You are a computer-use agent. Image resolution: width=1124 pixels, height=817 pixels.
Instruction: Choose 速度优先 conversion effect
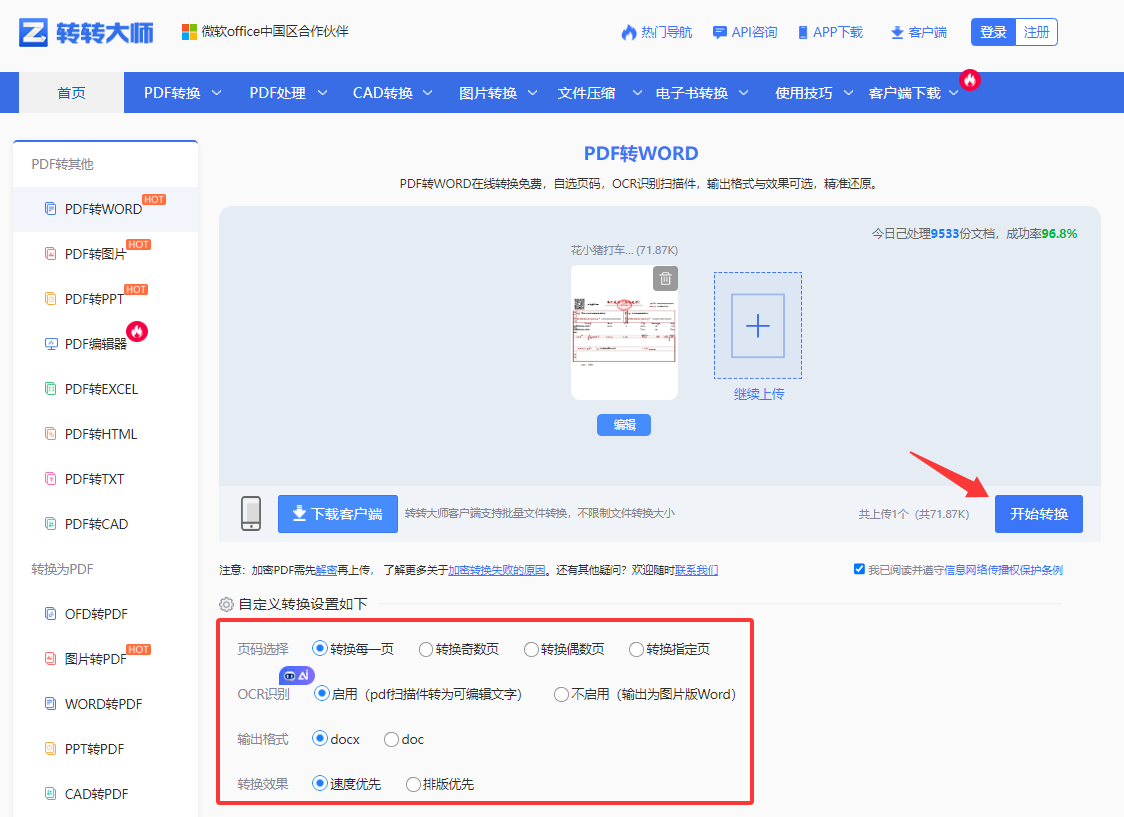tap(320, 783)
